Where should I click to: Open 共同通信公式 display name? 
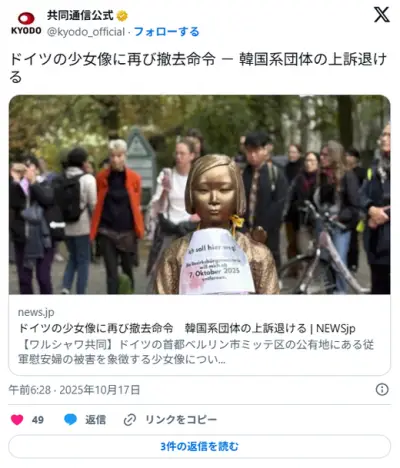click(x=80, y=15)
